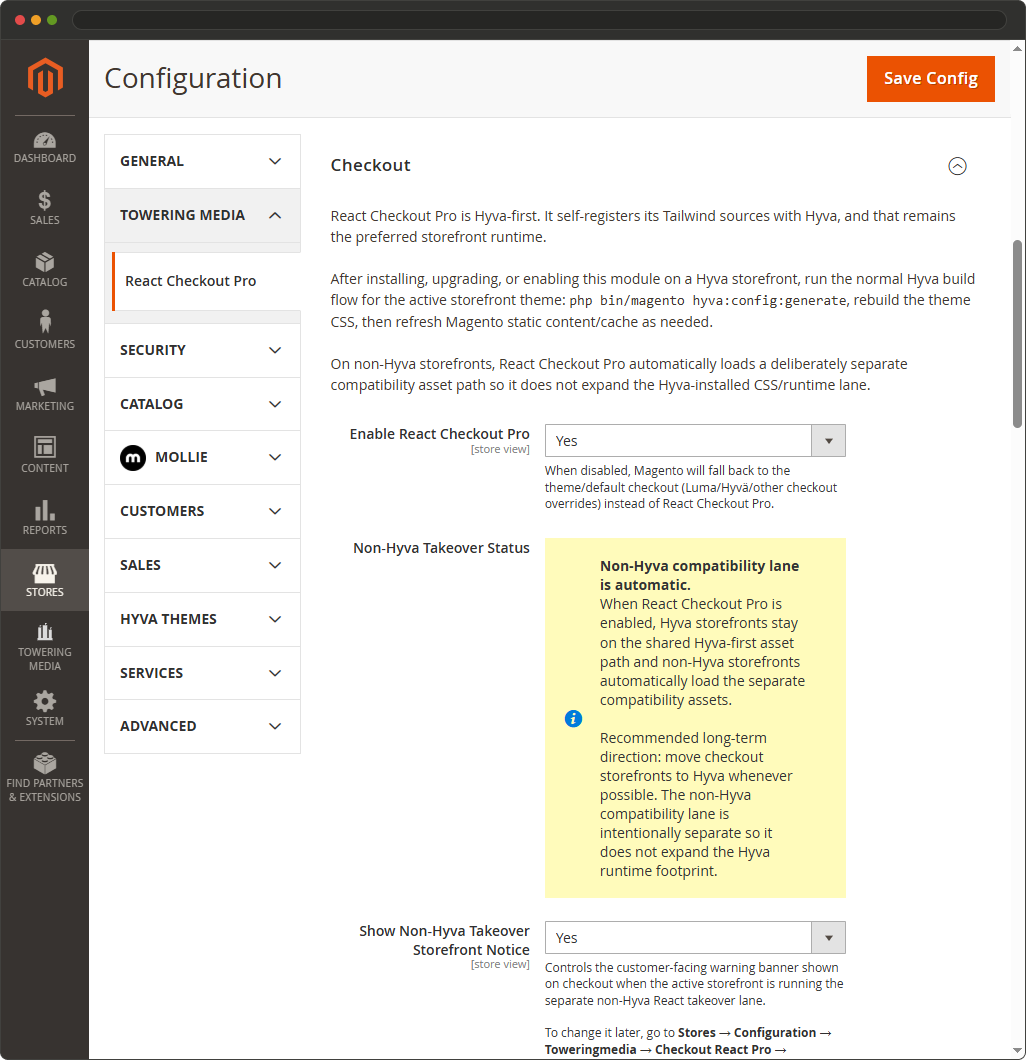Open the Marketing megaphone menu
This screenshot has width=1026, height=1060.
[x=45, y=393]
